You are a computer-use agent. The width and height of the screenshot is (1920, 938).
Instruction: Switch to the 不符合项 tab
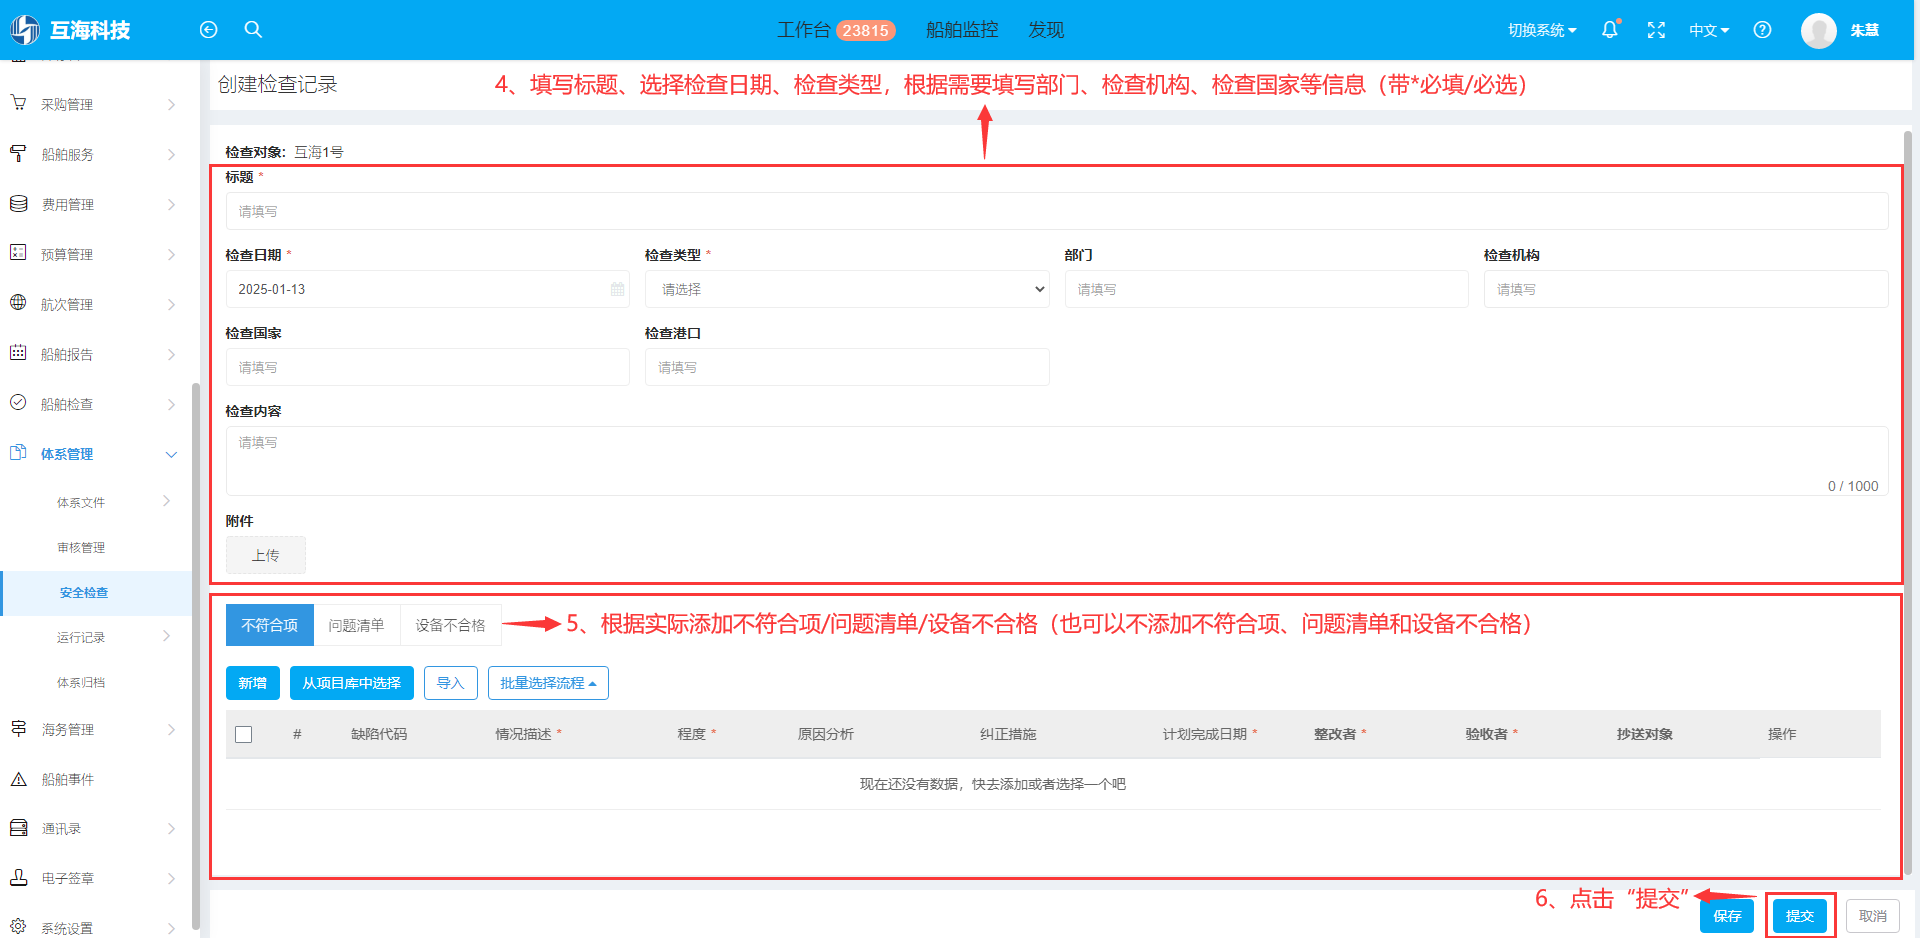pyautogui.click(x=270, y=625)
